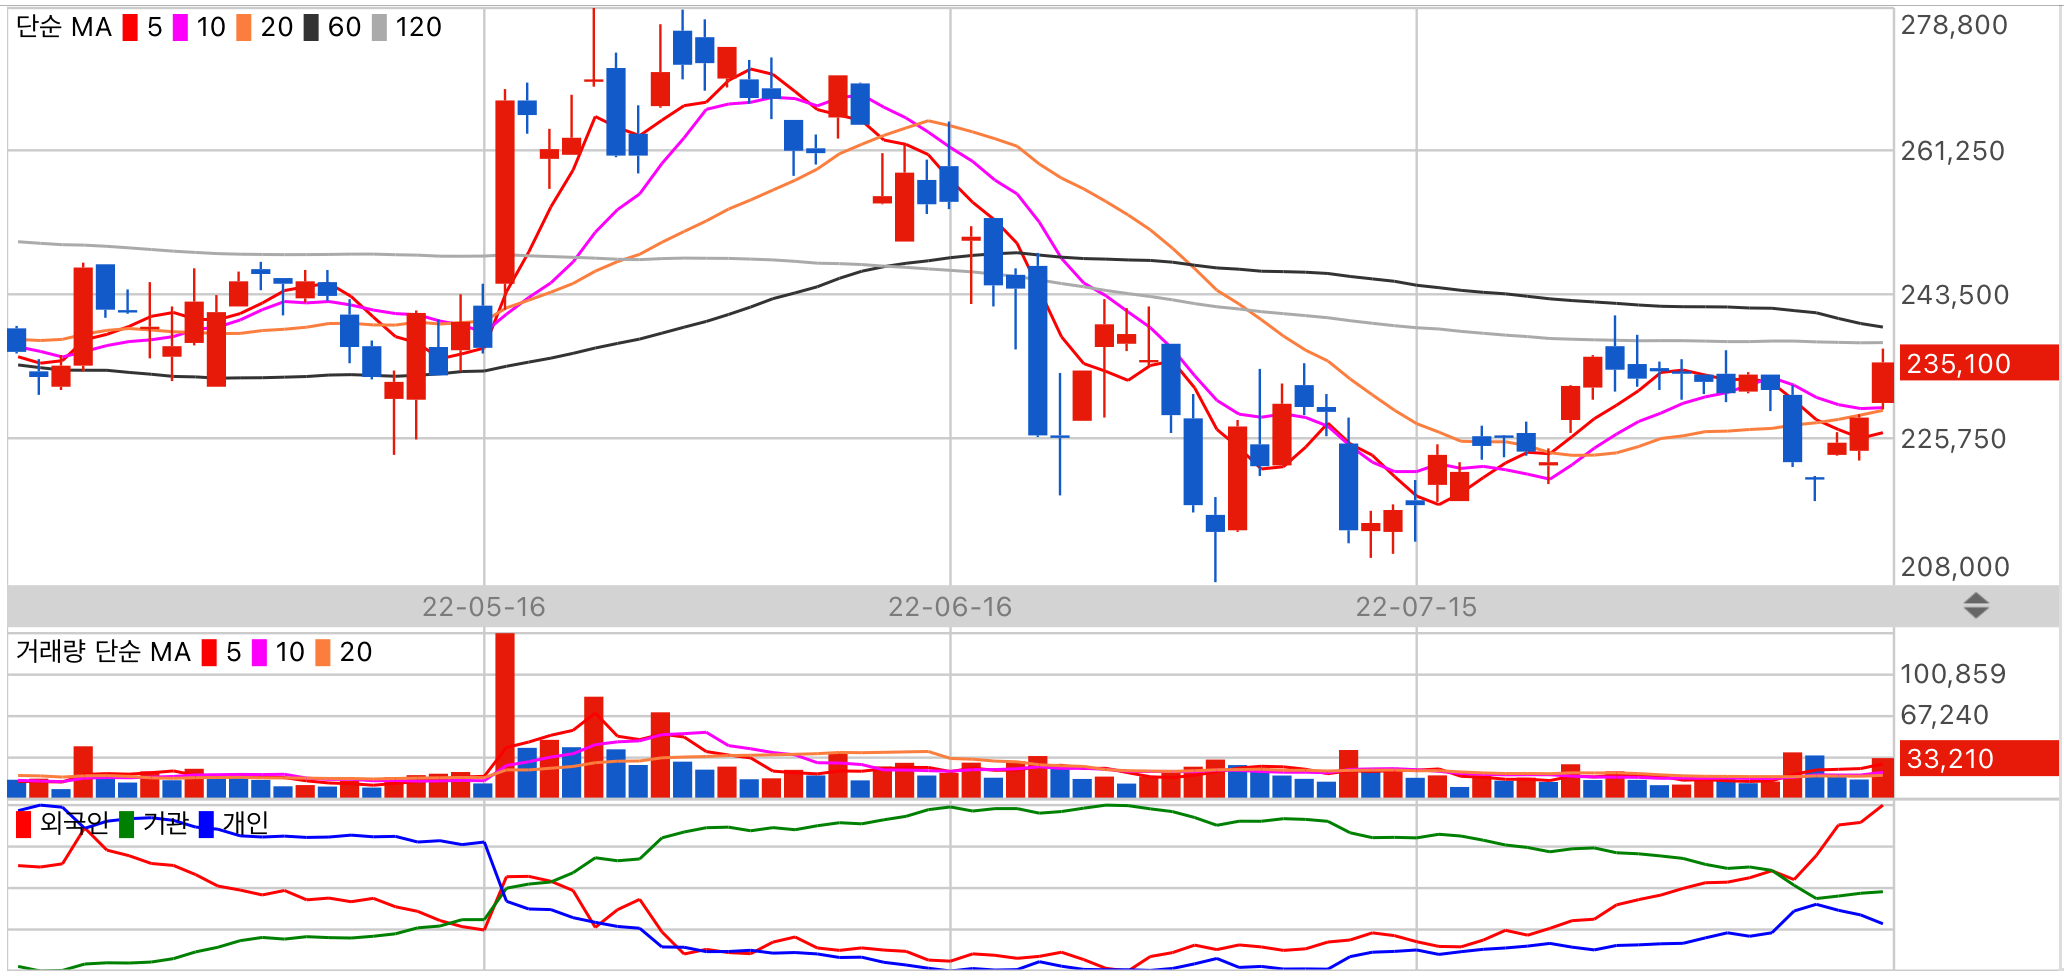Click the magenta 10 swatch in 단순 MA legend

pos(180,28)
